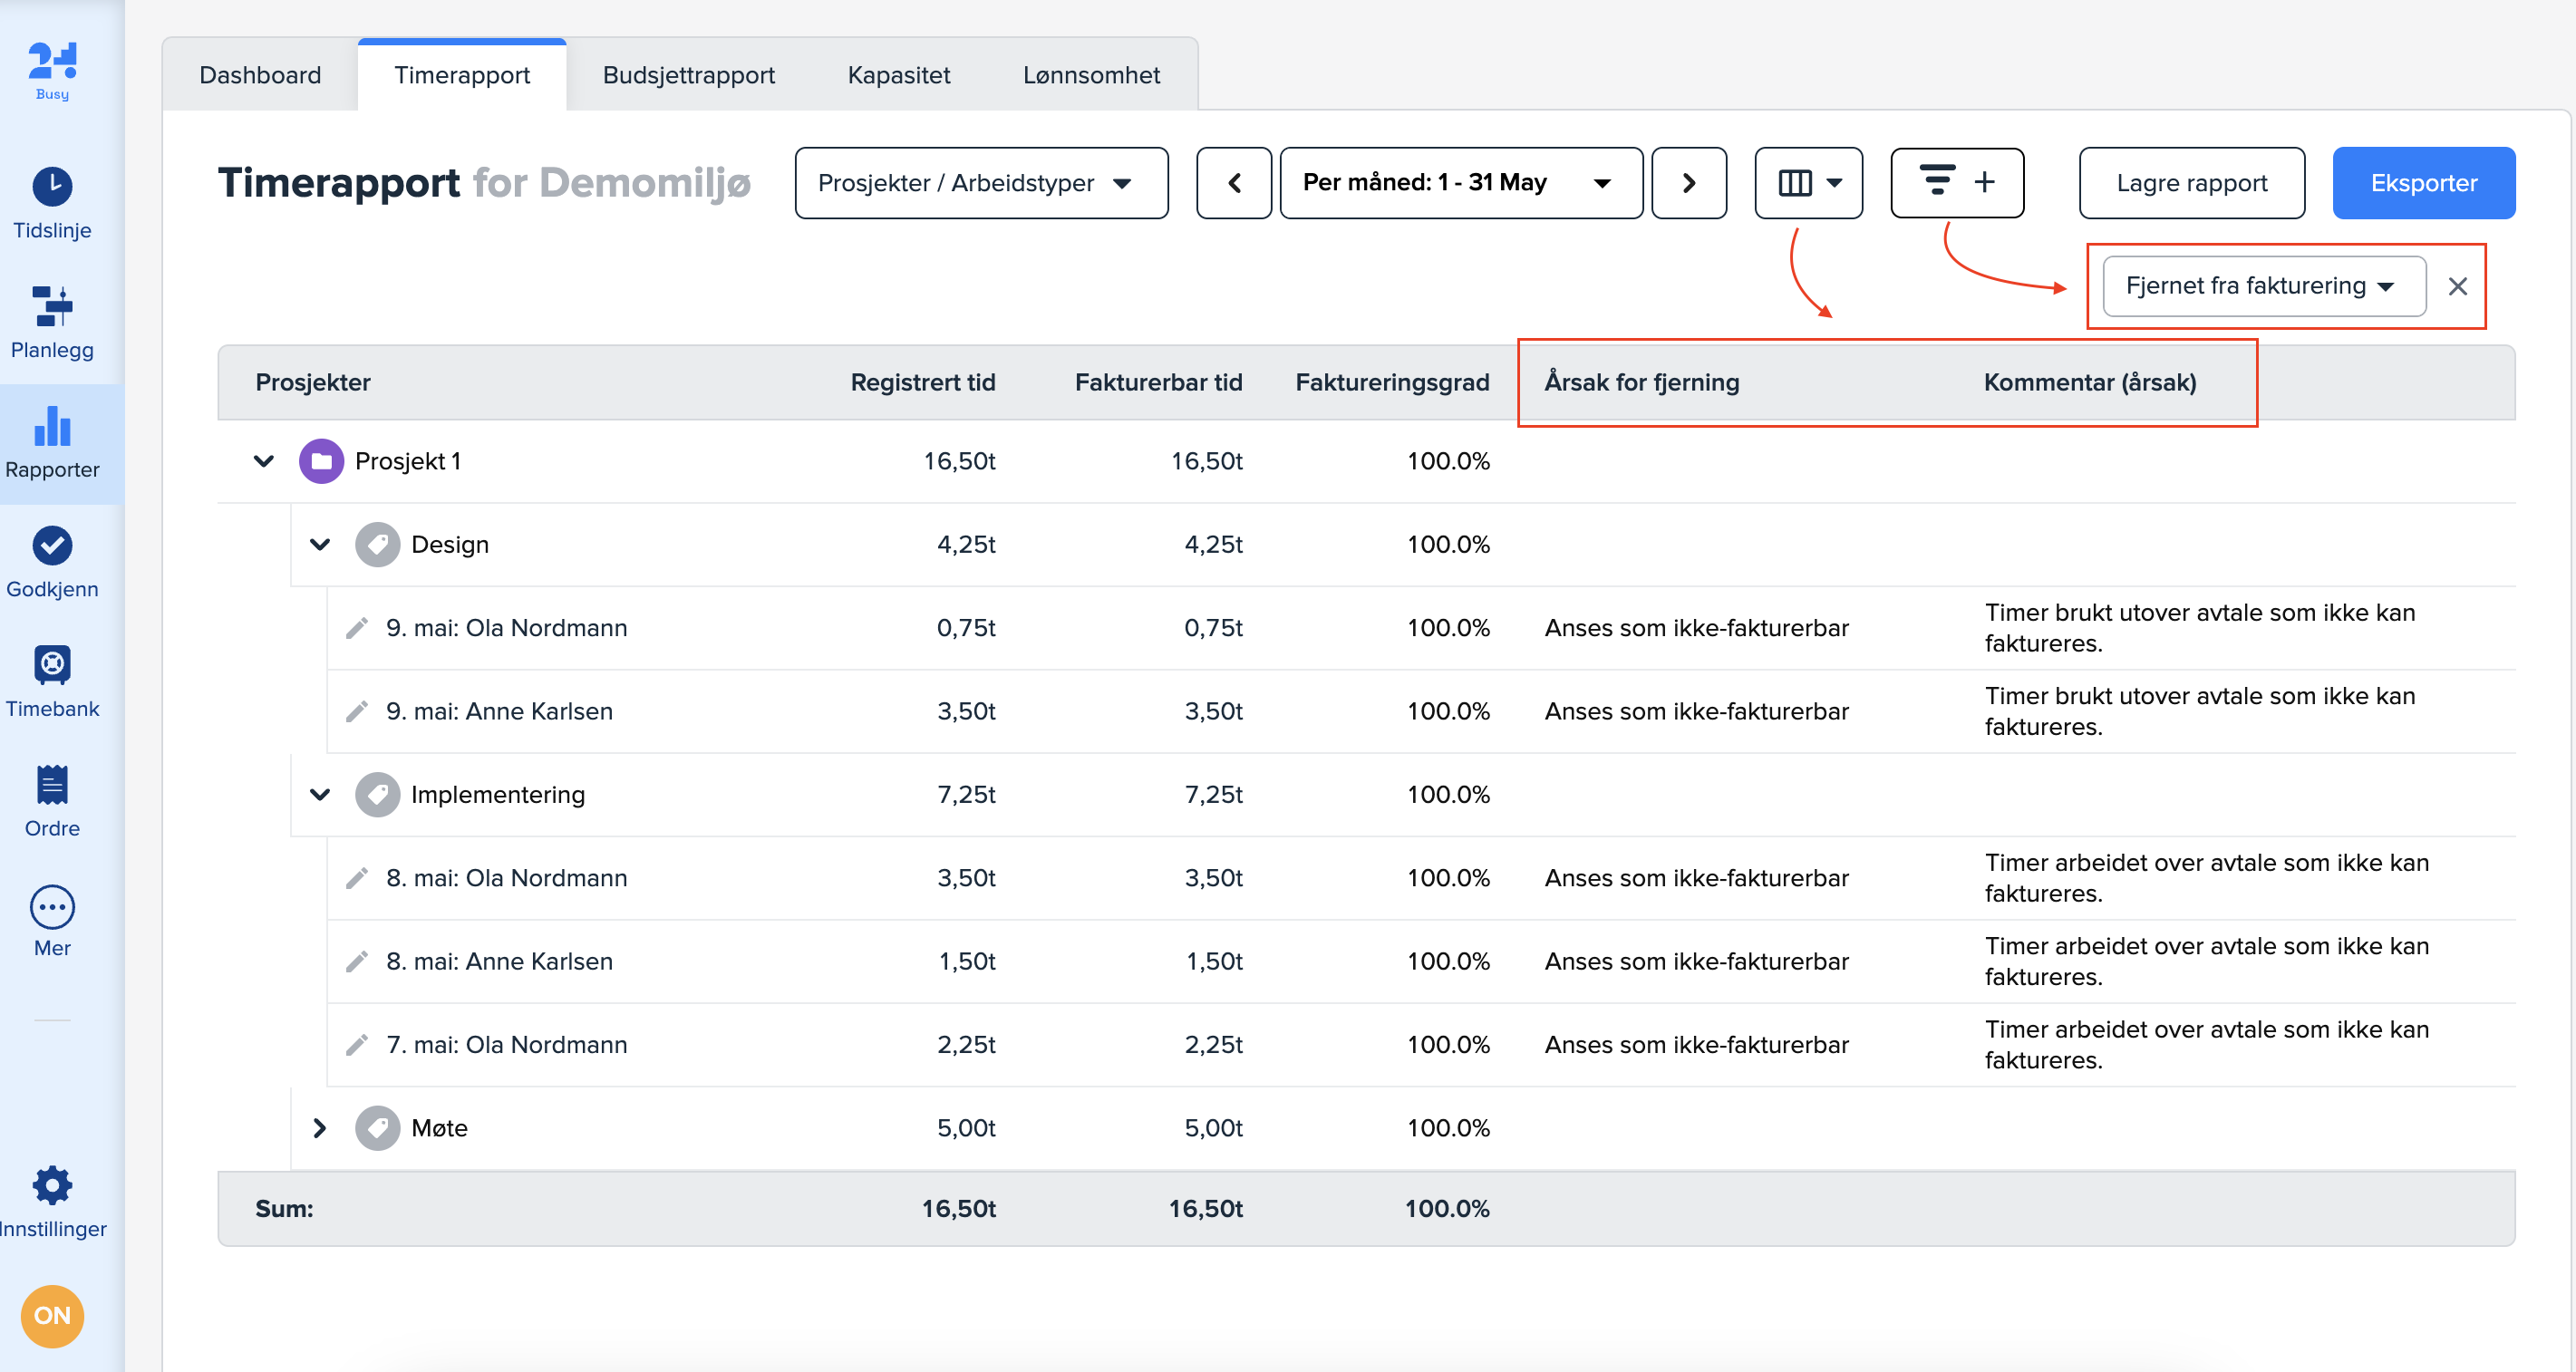Click the add filter button
The width and height of the screenshot is (2576, 1372).
click(1956, 182)
